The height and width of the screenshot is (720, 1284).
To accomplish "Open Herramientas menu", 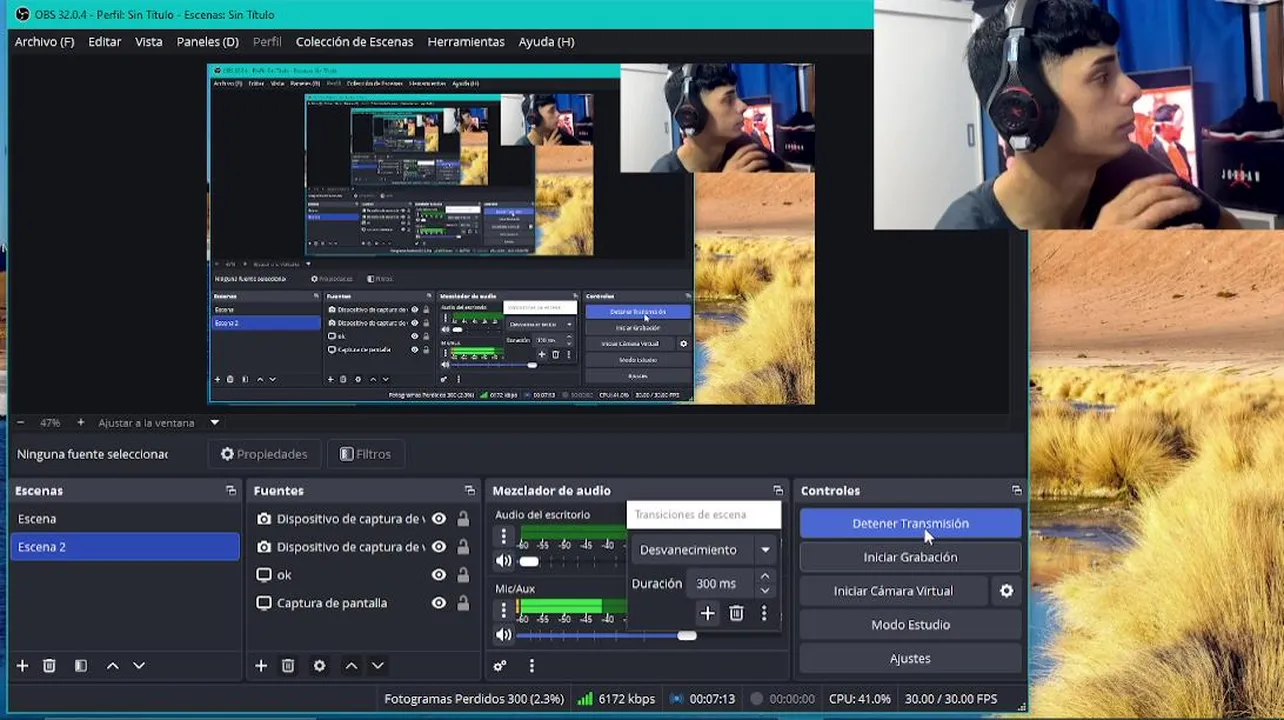I will [x=465, y=42].
